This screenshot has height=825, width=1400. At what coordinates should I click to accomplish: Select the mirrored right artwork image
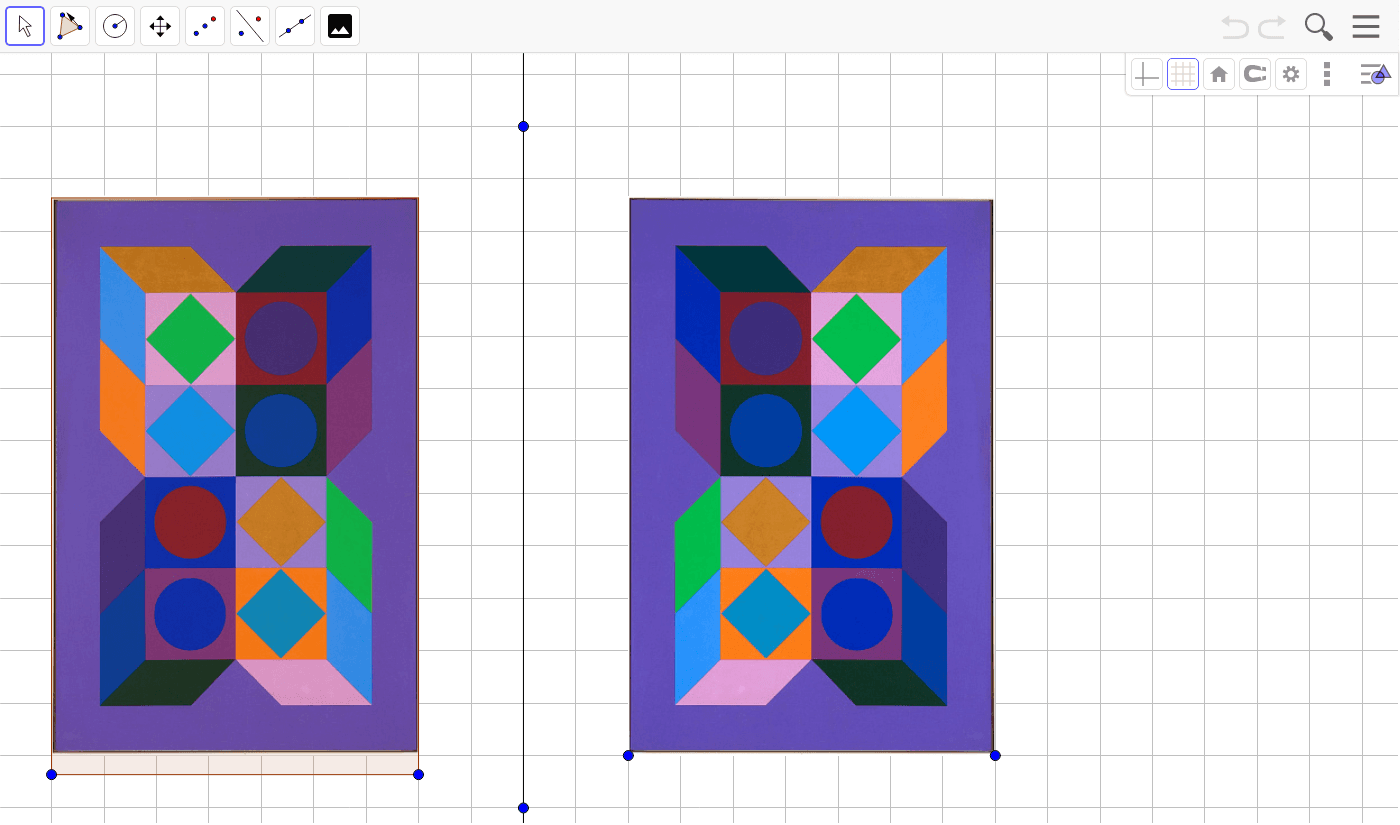point(811,475)
